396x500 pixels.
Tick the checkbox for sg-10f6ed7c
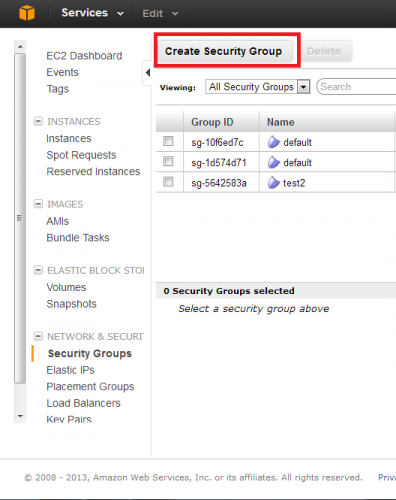[x=168, y=141]
